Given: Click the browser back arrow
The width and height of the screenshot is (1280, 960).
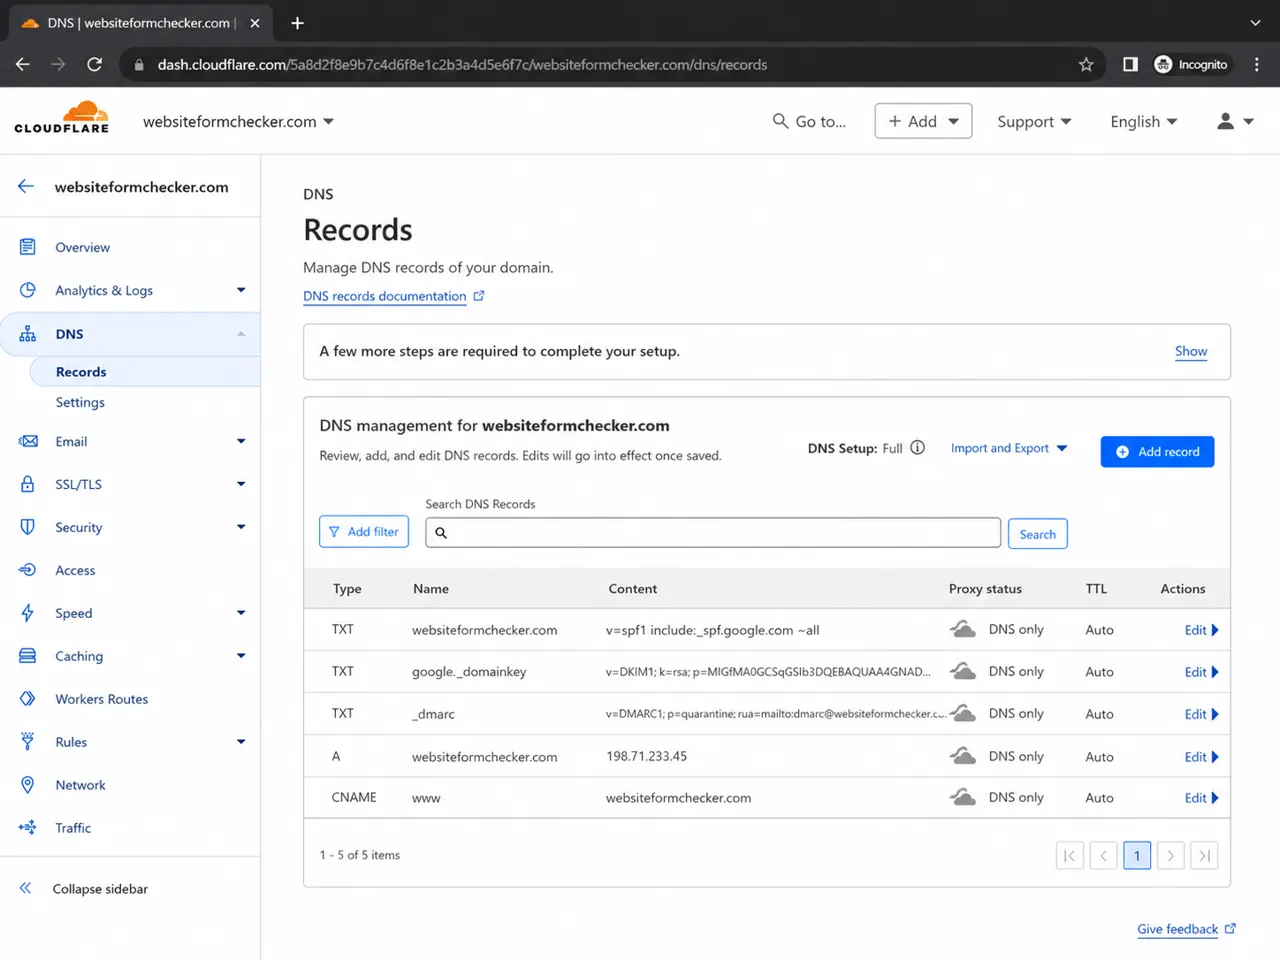Looking at the screenshot, I should click(23, 64).
